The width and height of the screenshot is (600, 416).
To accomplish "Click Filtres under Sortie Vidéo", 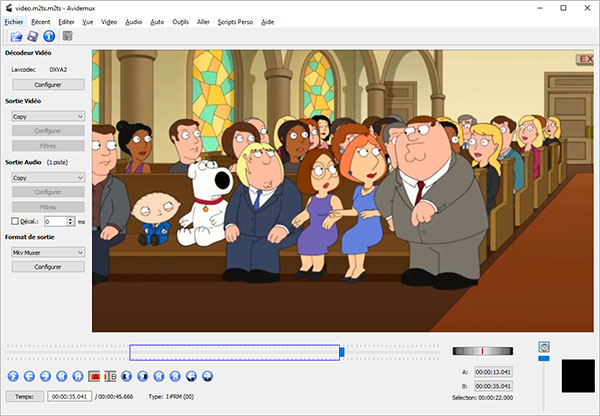I will pos(48,146).
